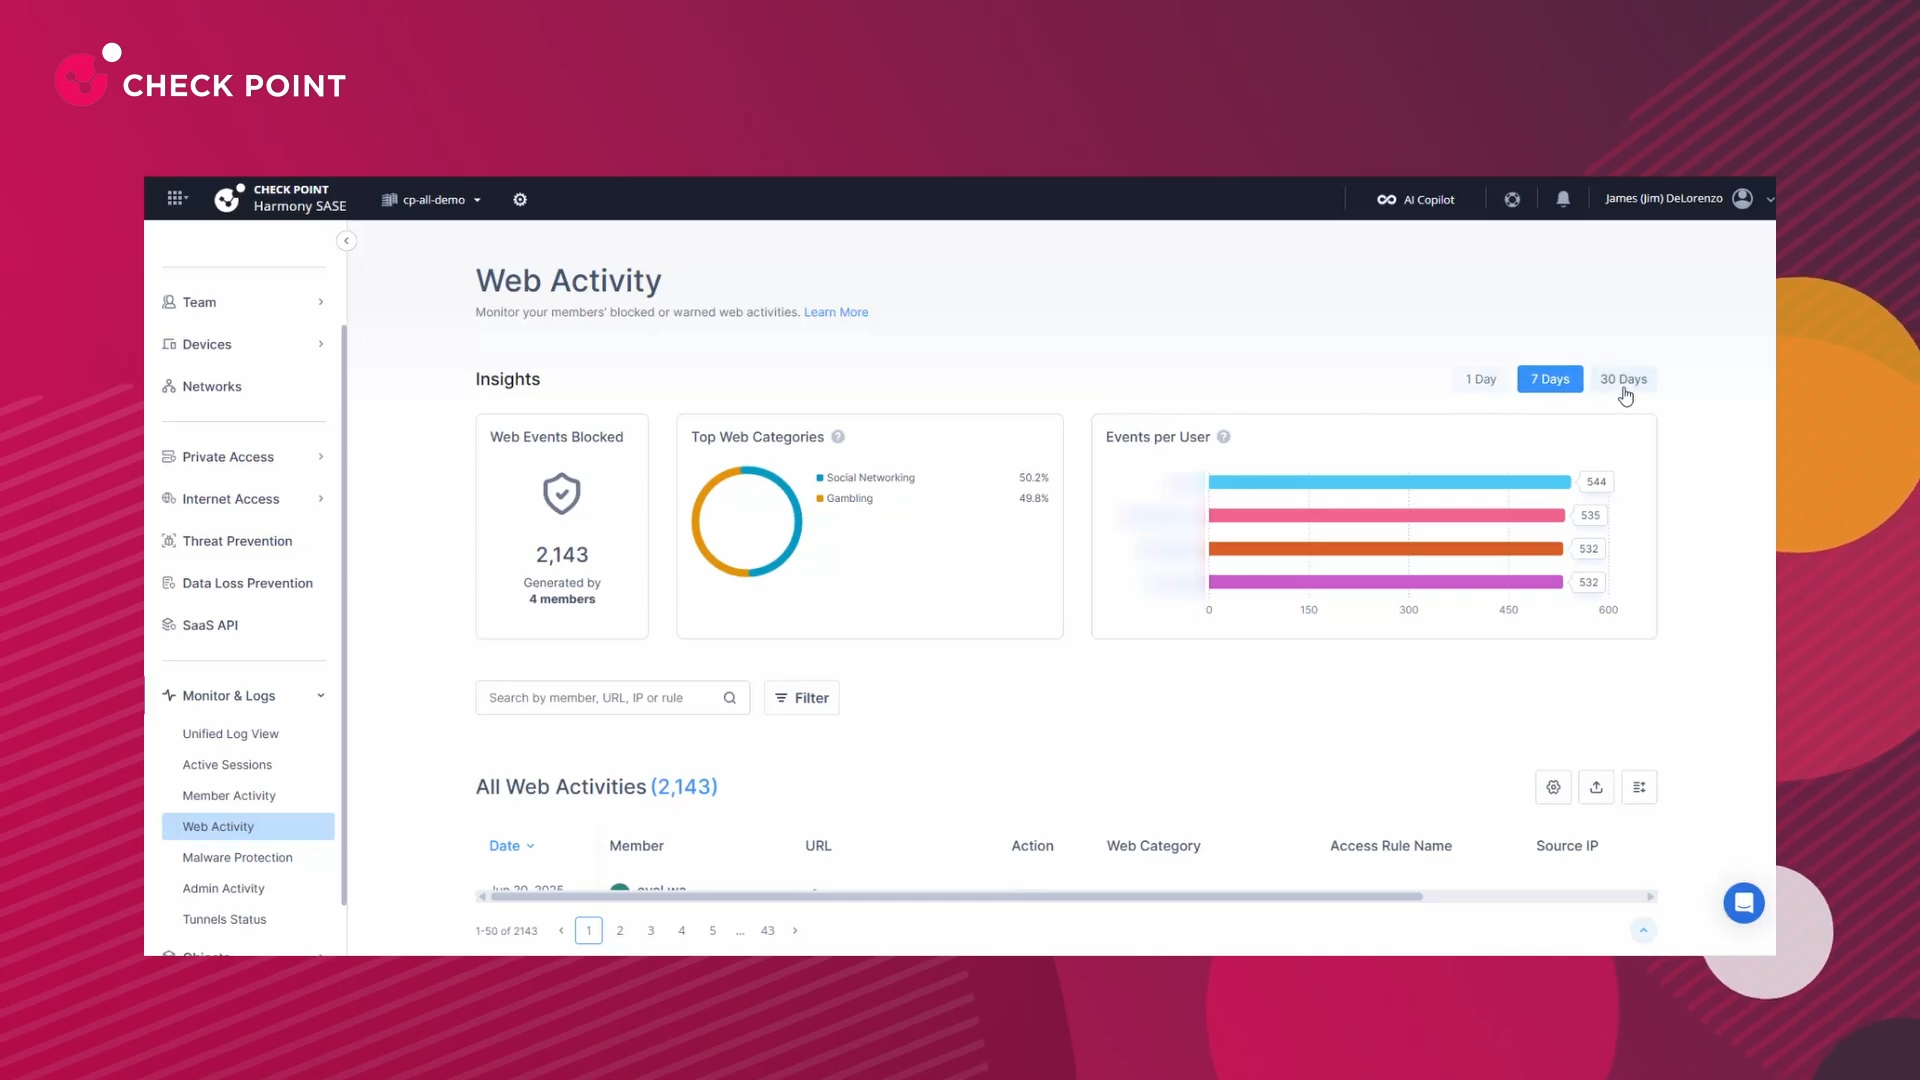Screen dimensions: 1920x1080
Task: Click the Learn More link
Action: coord(836,312)
